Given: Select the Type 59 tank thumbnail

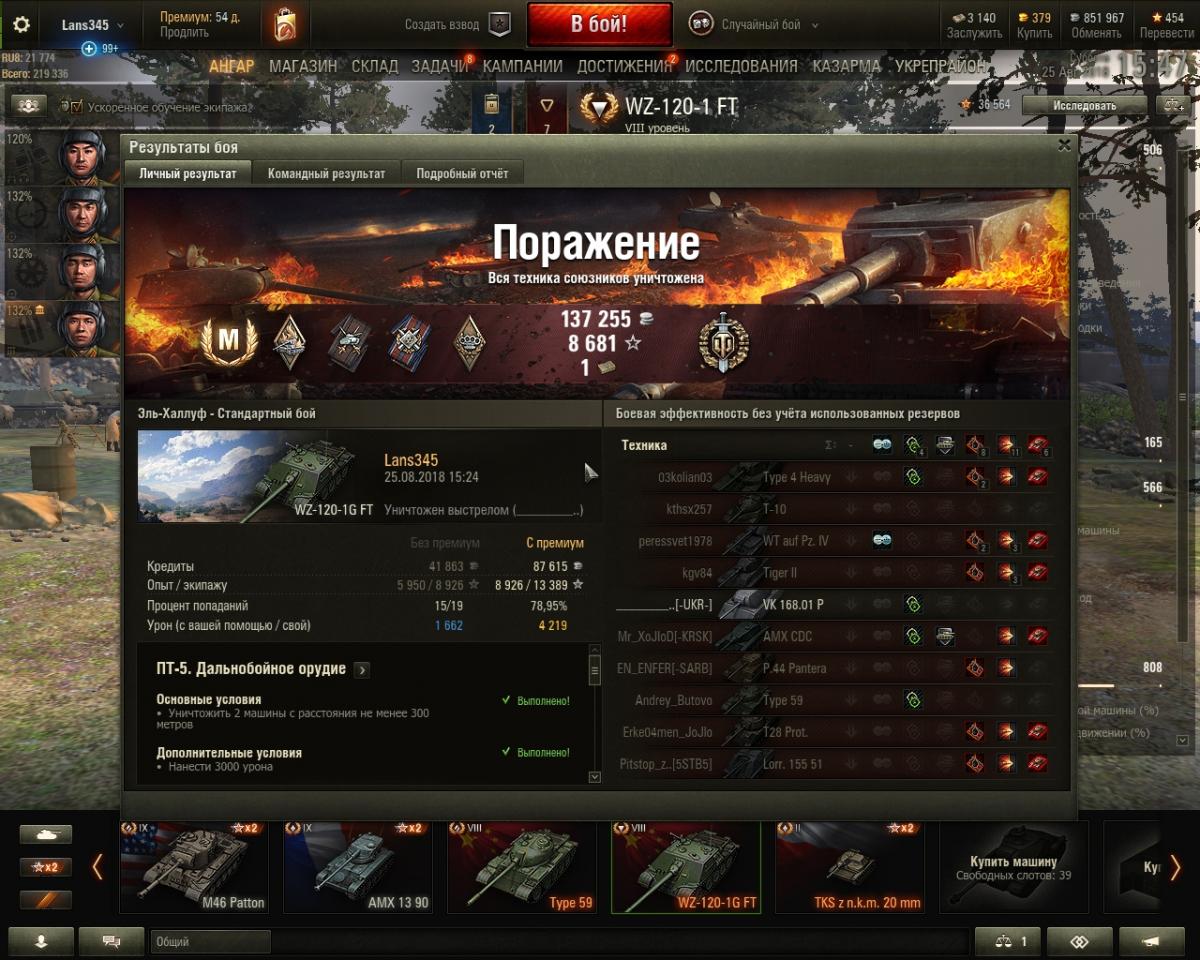Looking at the screenshot, I should click(x=521, y=867).
